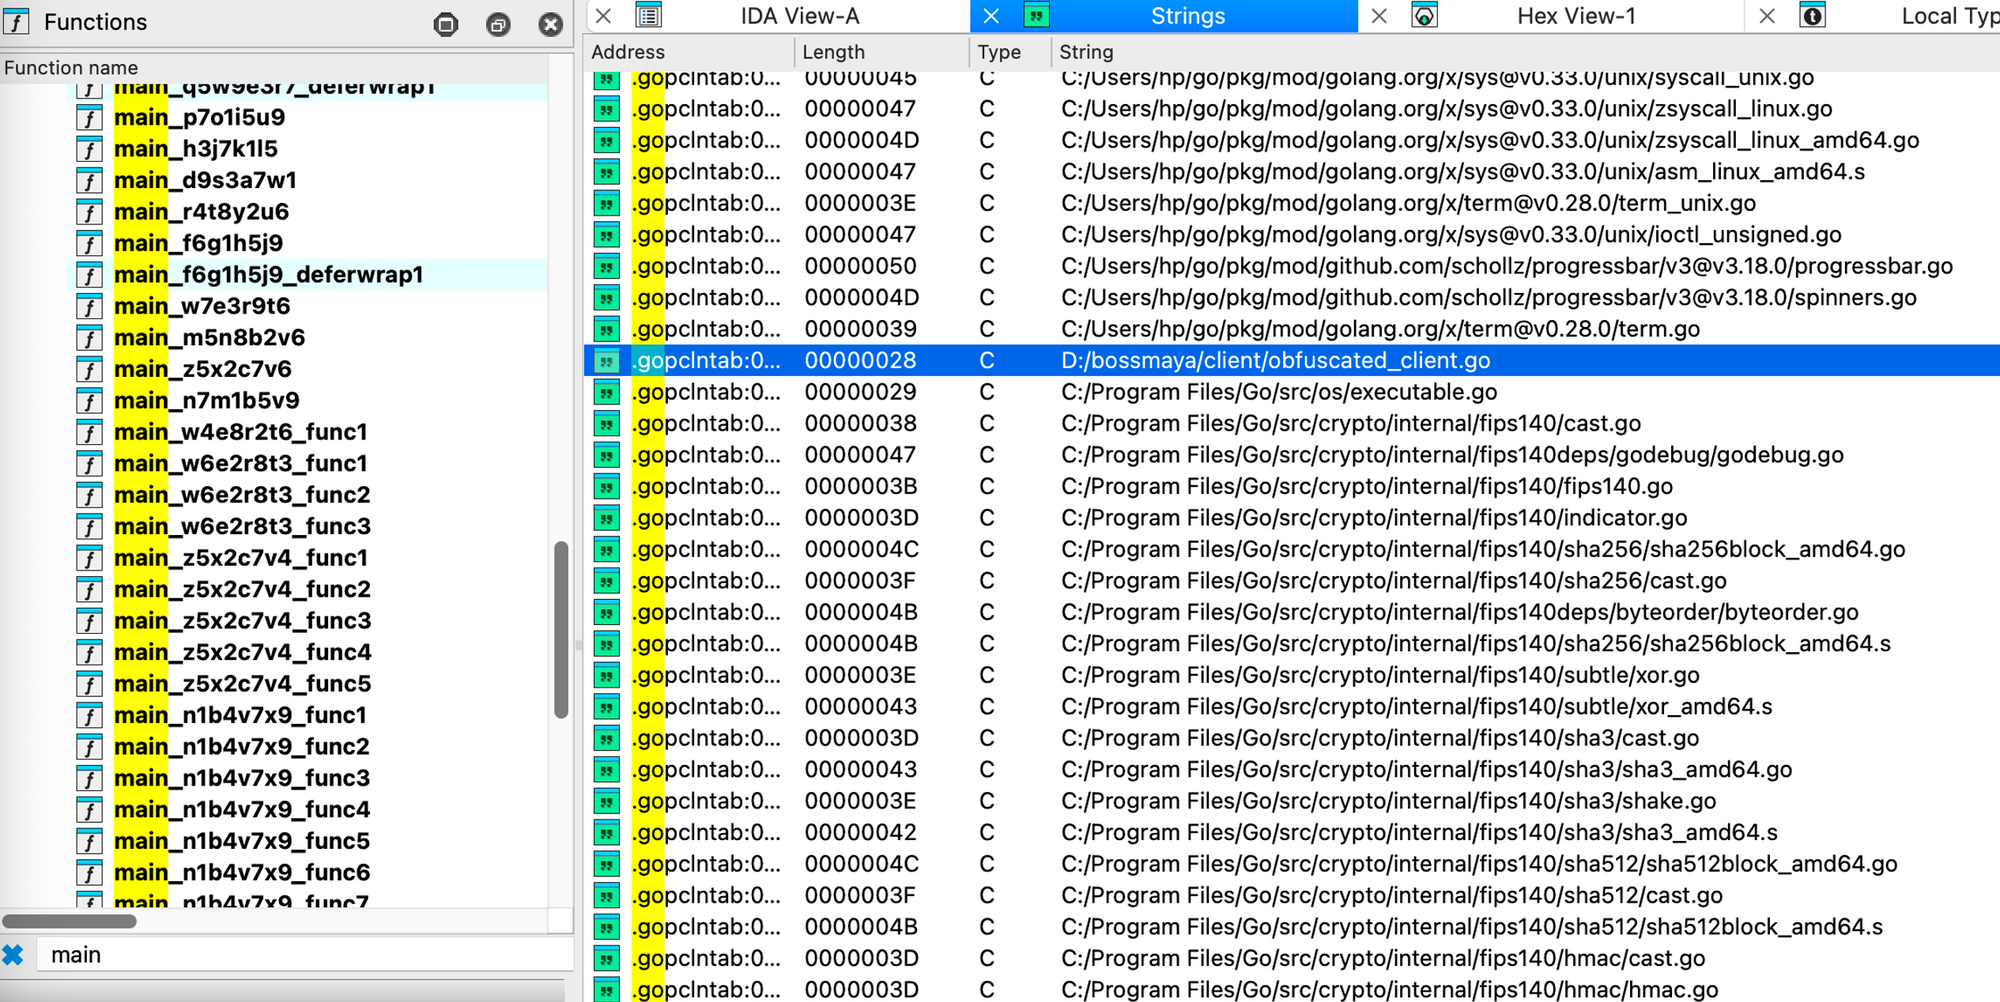The height and width of the screenshot is (1002, 2000).
Task: Sort strings by the Length column
Action: pos(833,52)
